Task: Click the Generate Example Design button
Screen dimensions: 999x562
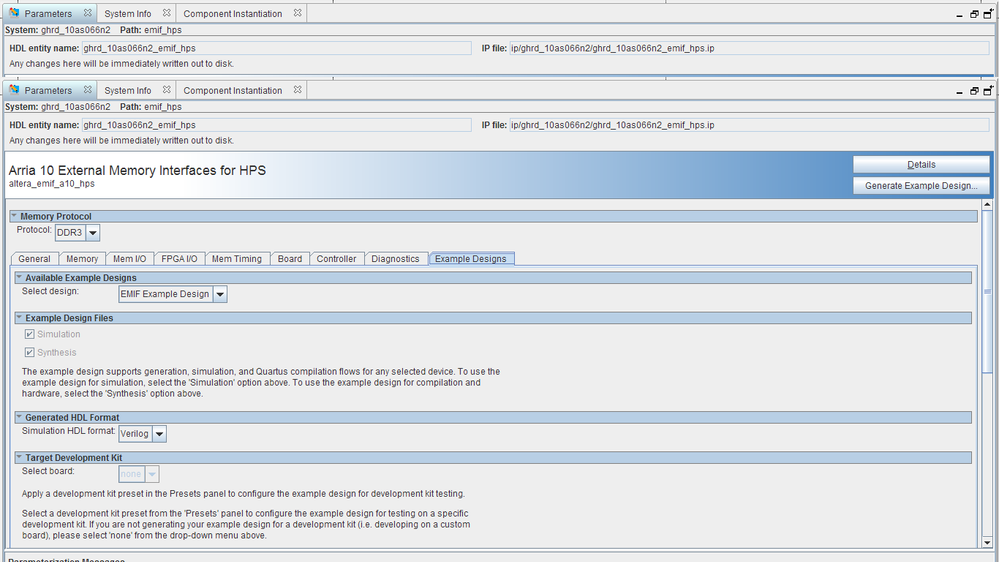Action: (921, 185)
